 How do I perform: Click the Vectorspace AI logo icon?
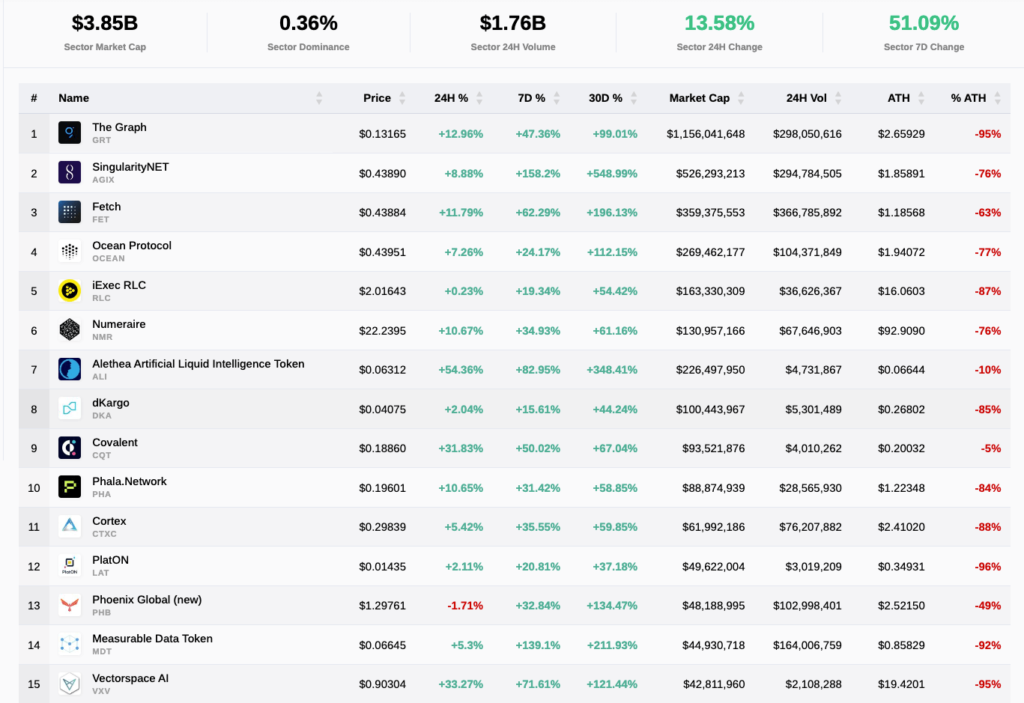click(69, 684)
